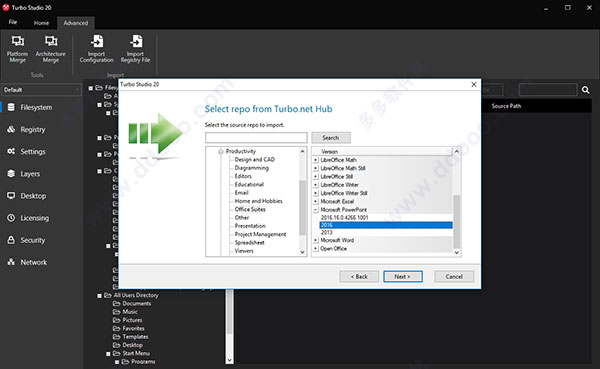Expand the Open Office entry

point(316,249)
